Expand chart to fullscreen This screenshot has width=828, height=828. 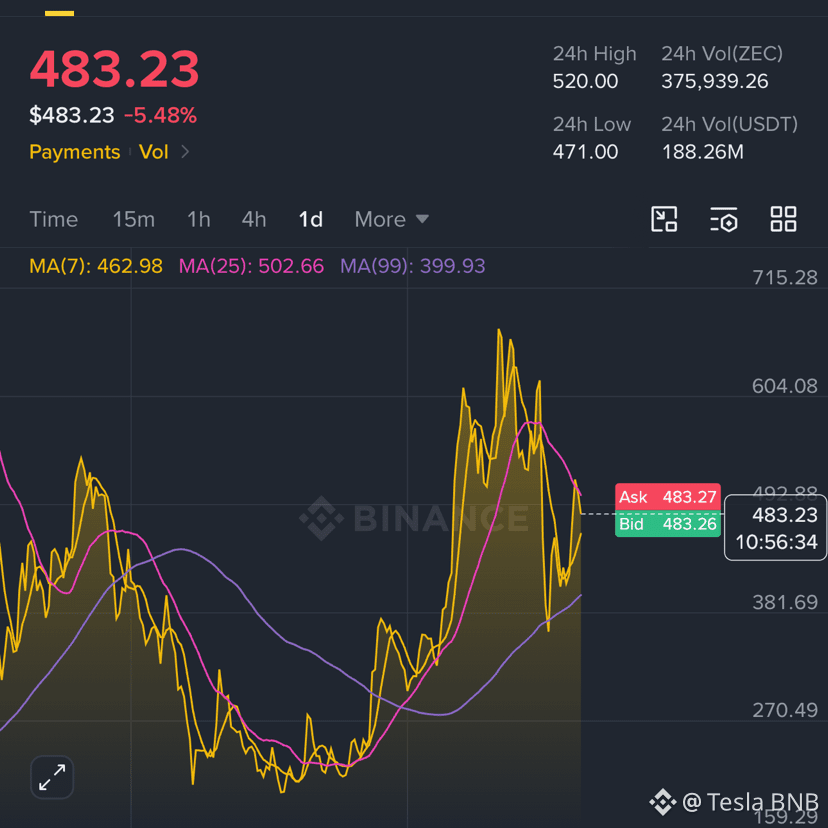(52, 777)
